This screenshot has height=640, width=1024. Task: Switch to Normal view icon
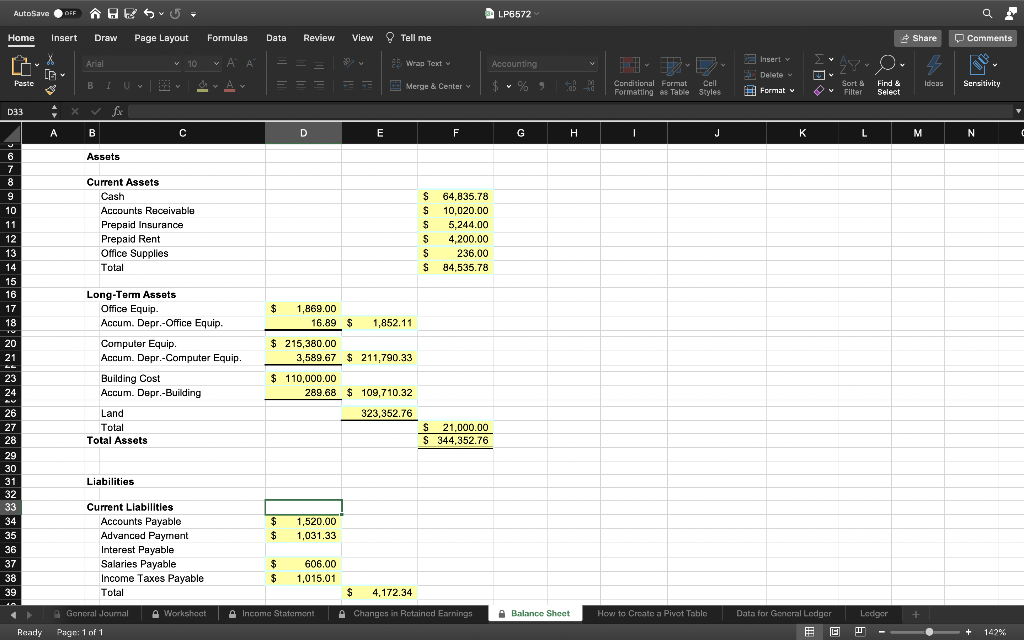click(809, 632)
